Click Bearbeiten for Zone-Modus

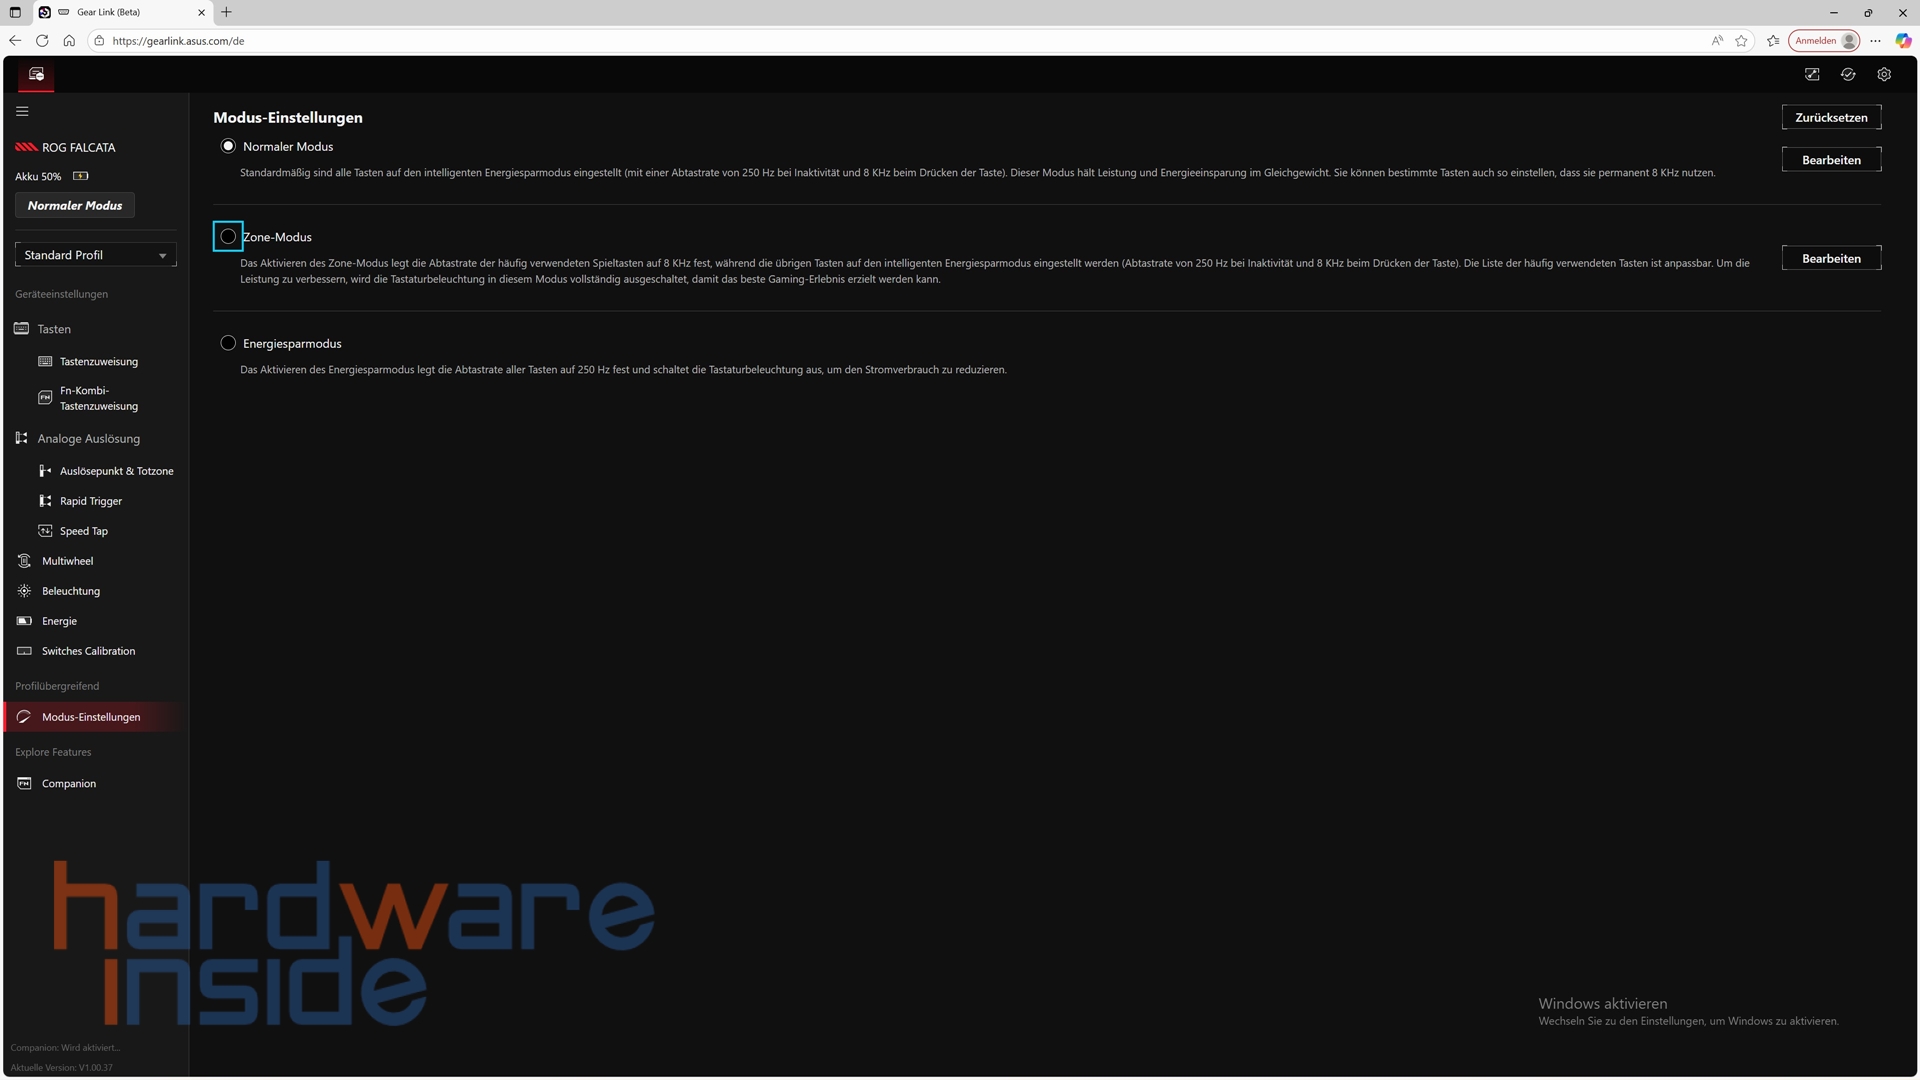pyautogui.click(x=1830, y=259)
